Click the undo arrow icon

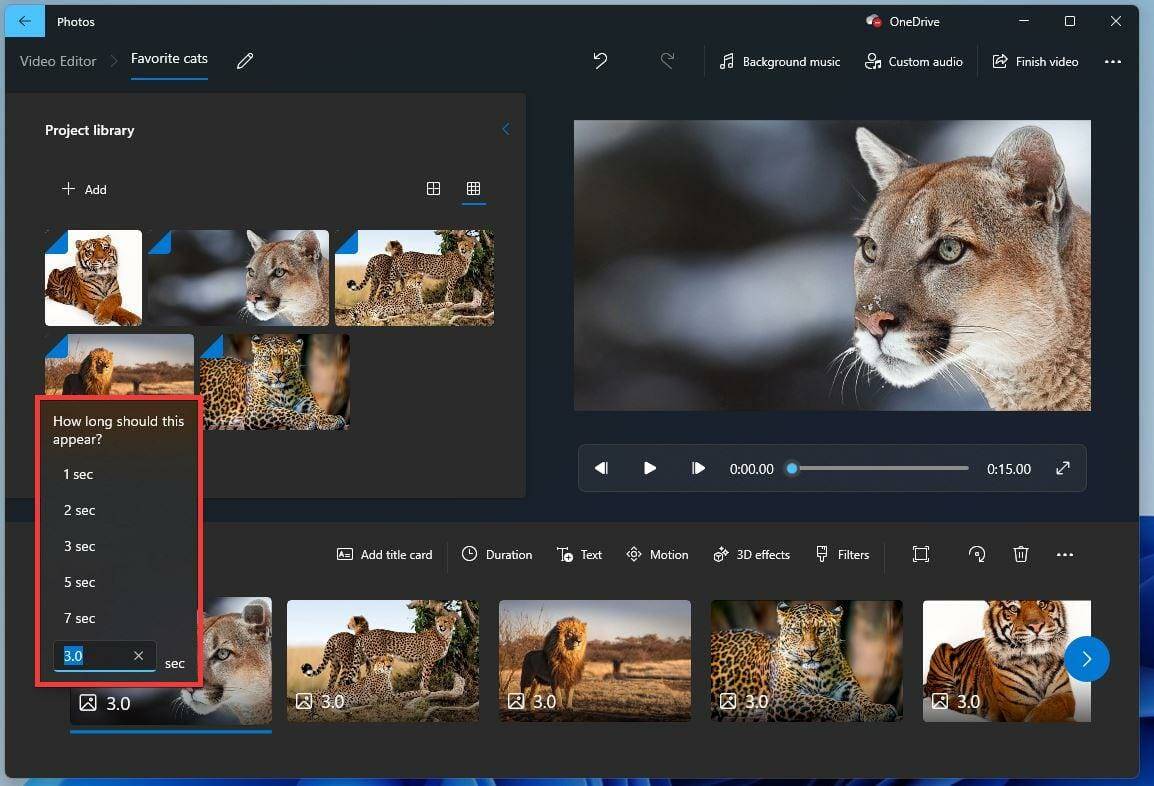point(600,61)
